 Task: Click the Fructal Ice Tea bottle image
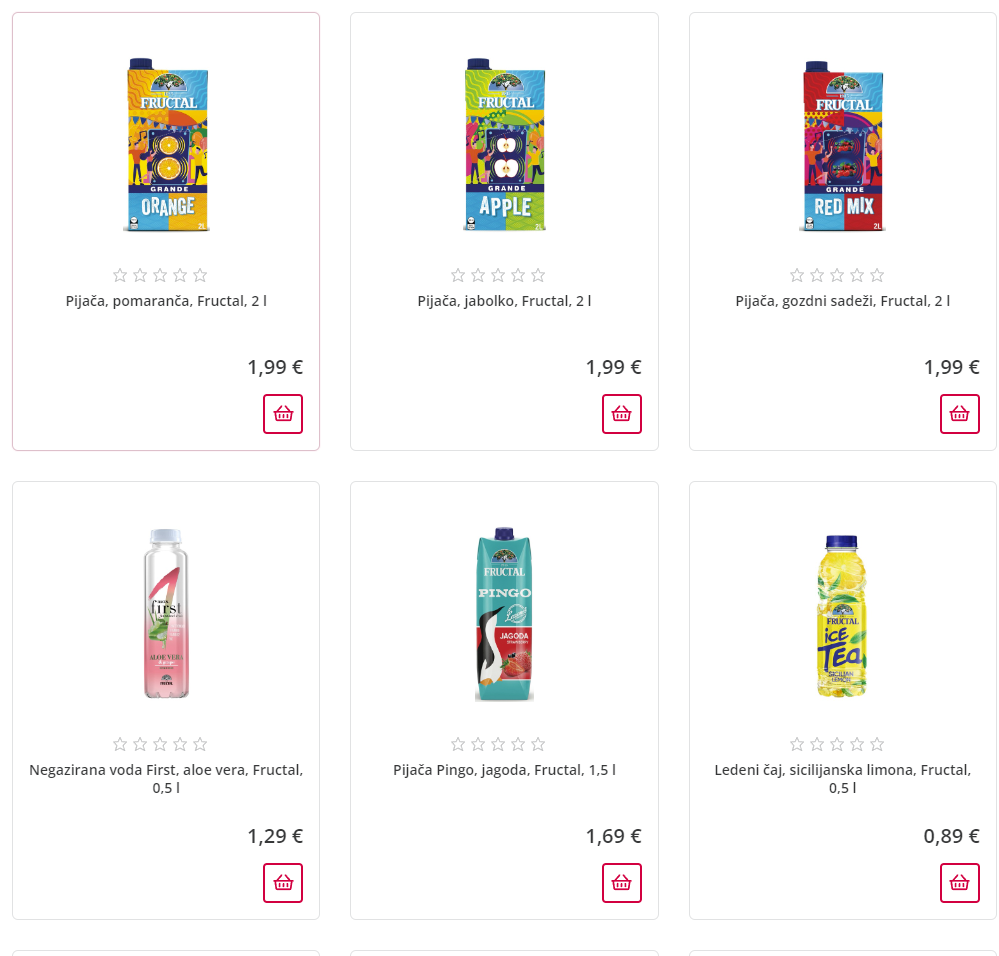coord(842,615)
